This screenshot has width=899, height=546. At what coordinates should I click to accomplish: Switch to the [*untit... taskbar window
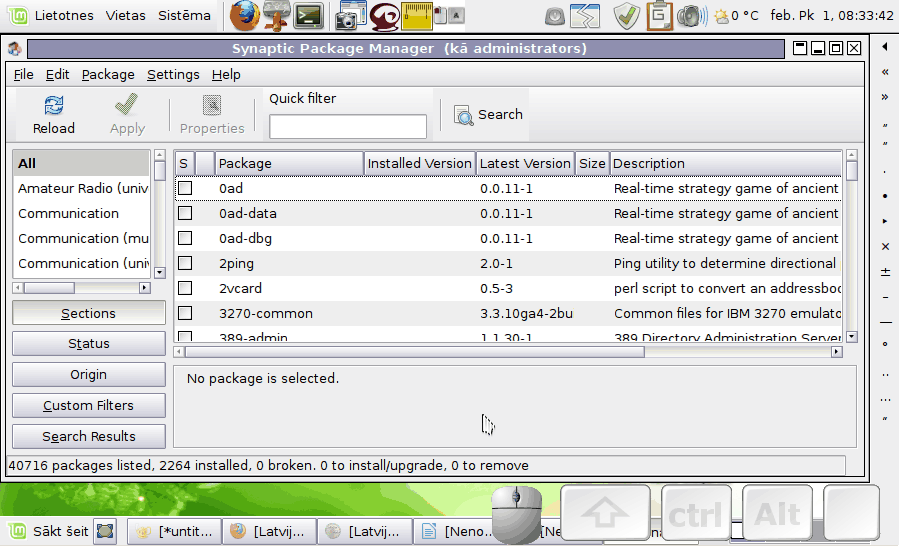point(174,531)
